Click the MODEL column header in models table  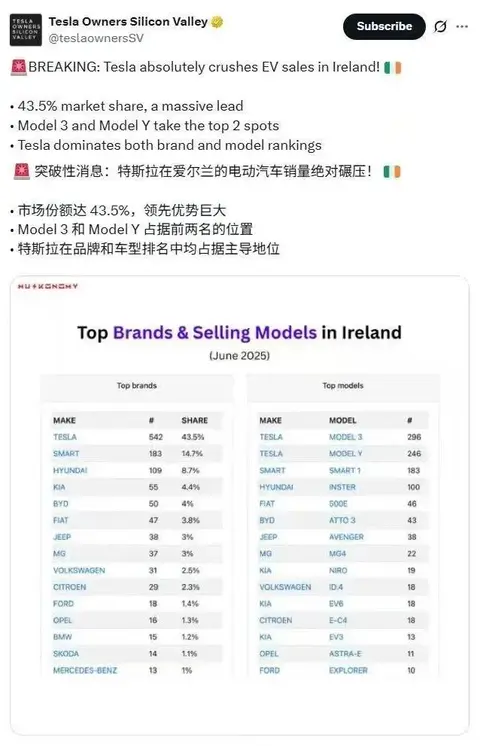(x=343, y=421)
